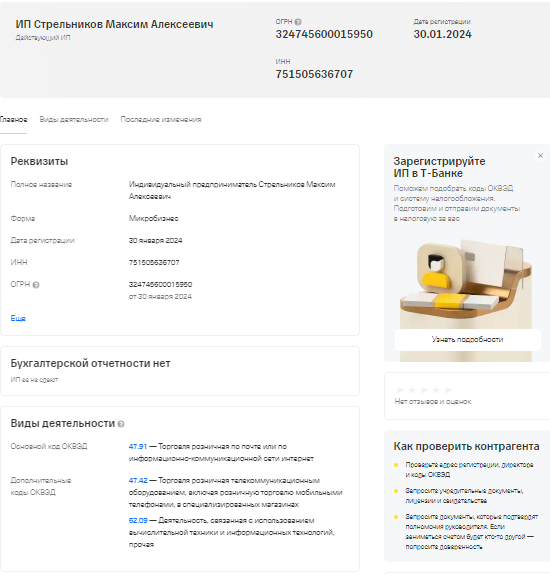
Task: Open the Главное tab
Action: coord(14,120)
